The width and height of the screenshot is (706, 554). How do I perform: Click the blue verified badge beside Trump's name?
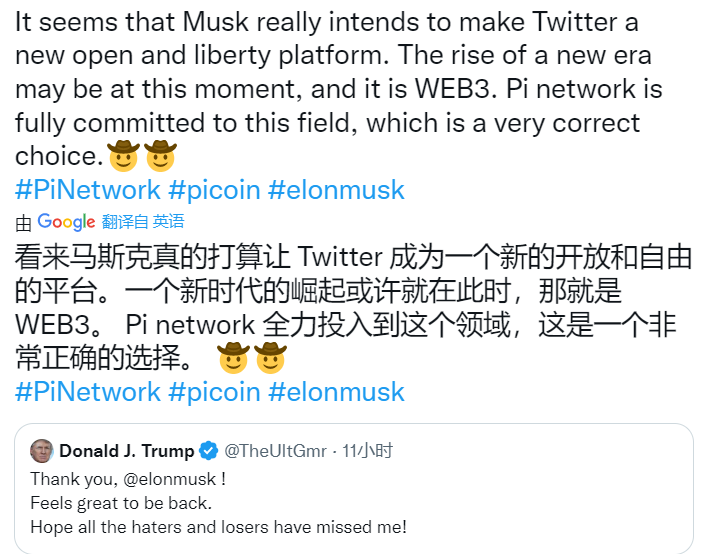point(208,451)
